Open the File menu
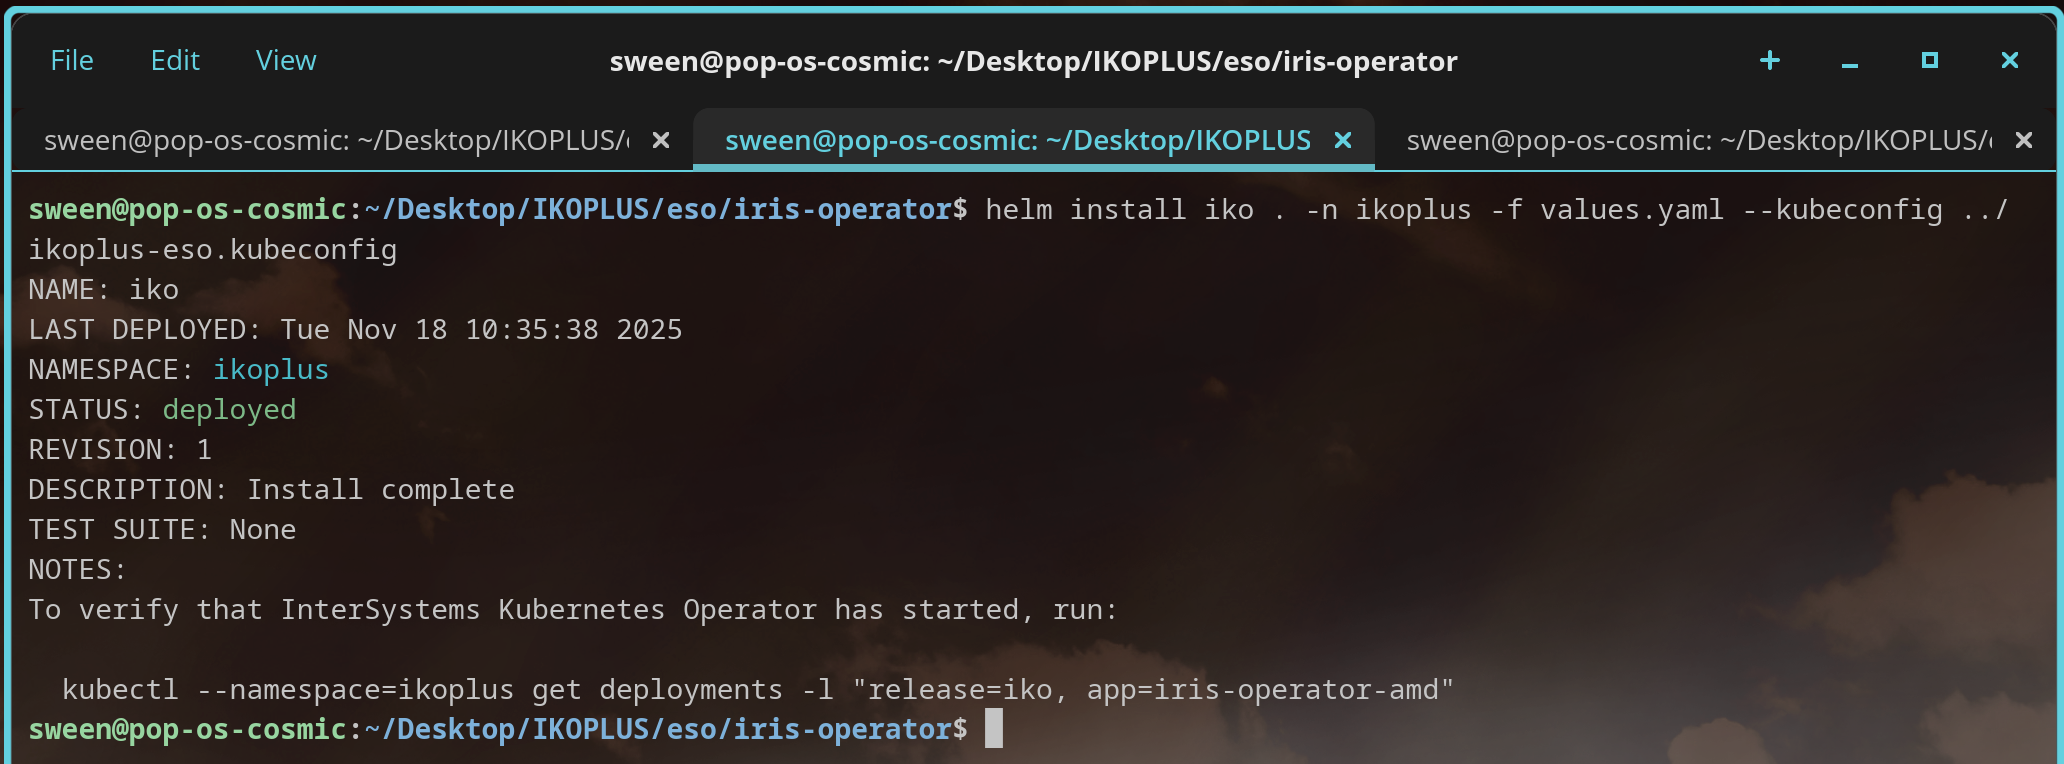2064x764 pixels. pos(71,61)
